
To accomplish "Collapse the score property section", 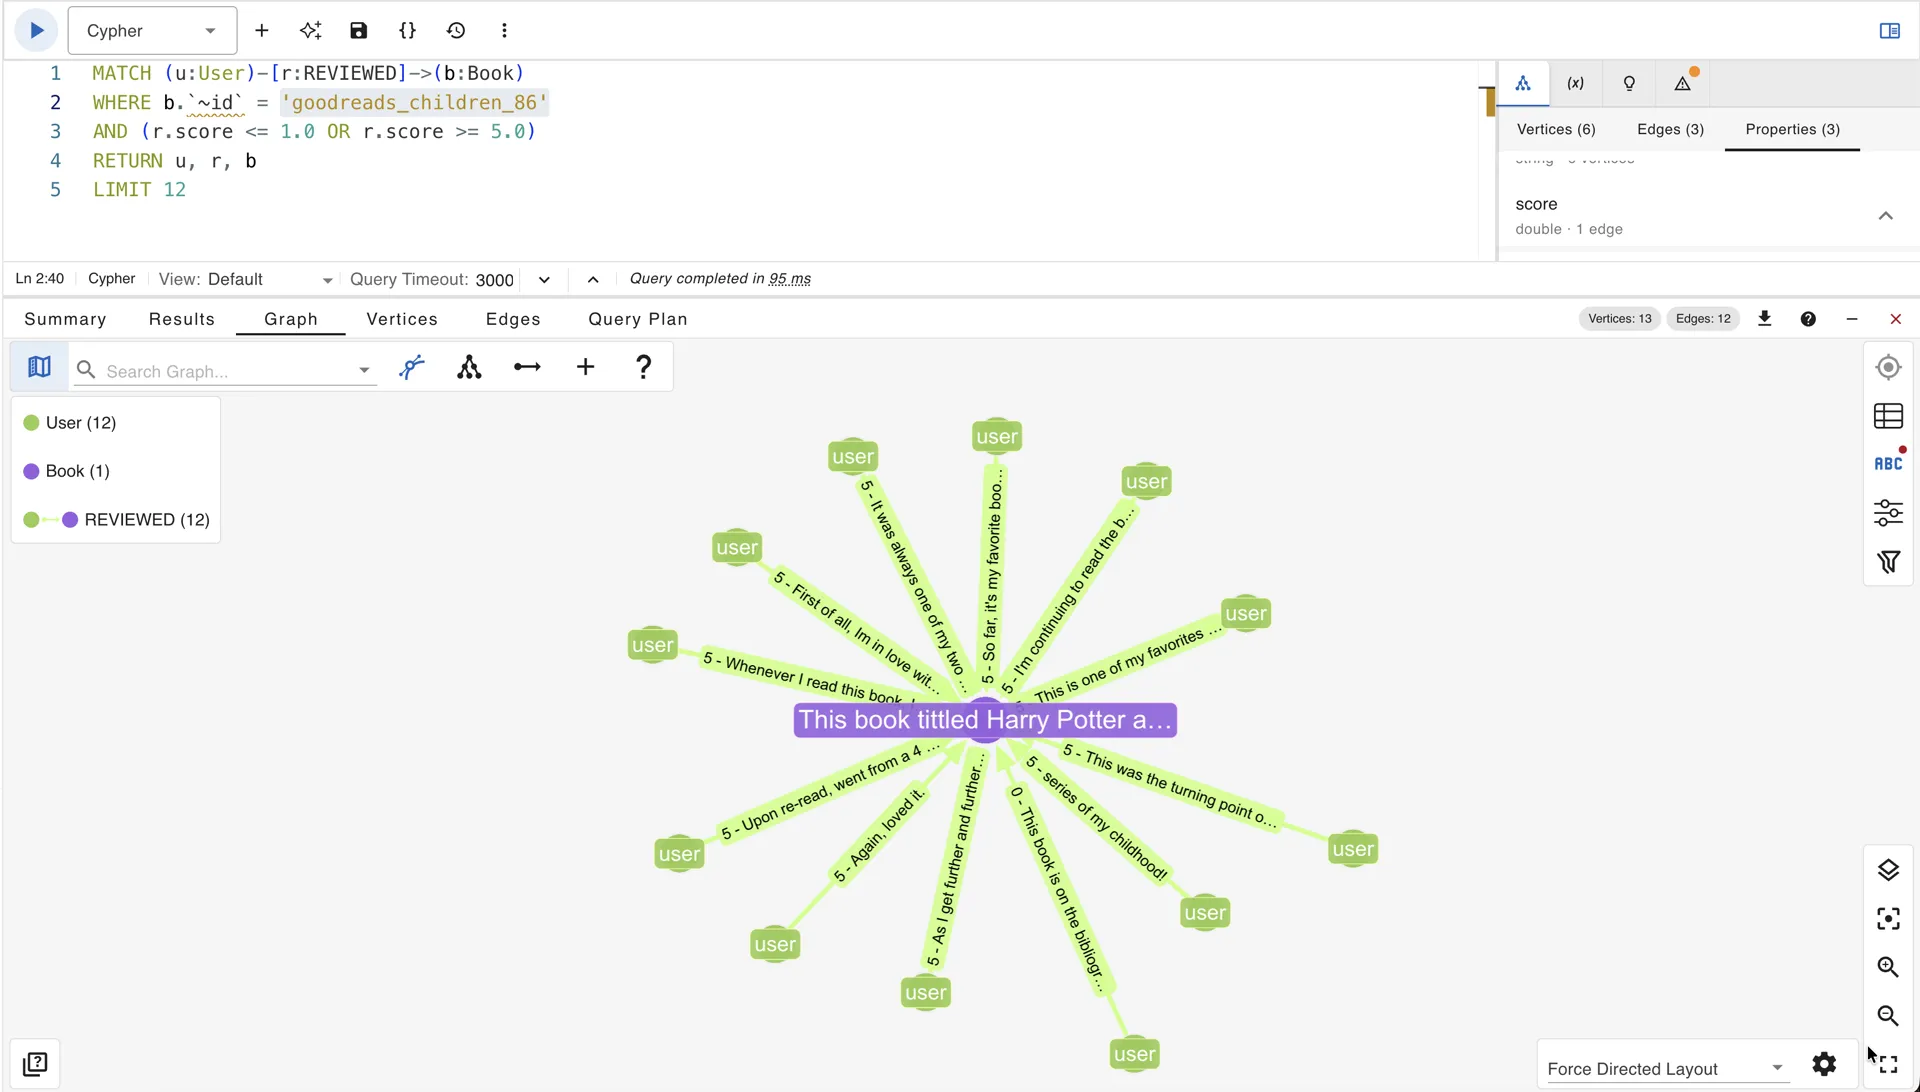I will [x=1885, y=216].
